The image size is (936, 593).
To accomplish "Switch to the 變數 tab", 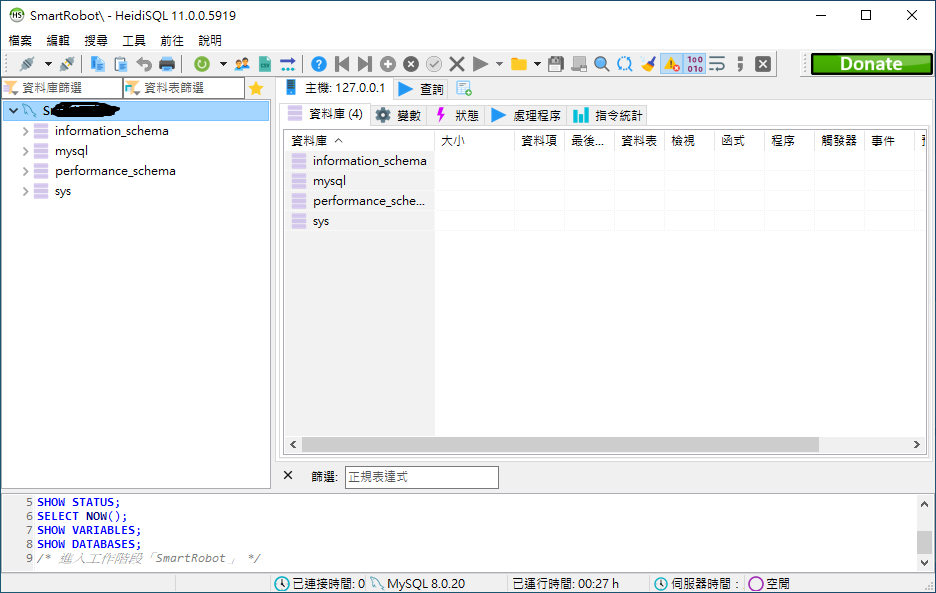I will coord(398,115).
